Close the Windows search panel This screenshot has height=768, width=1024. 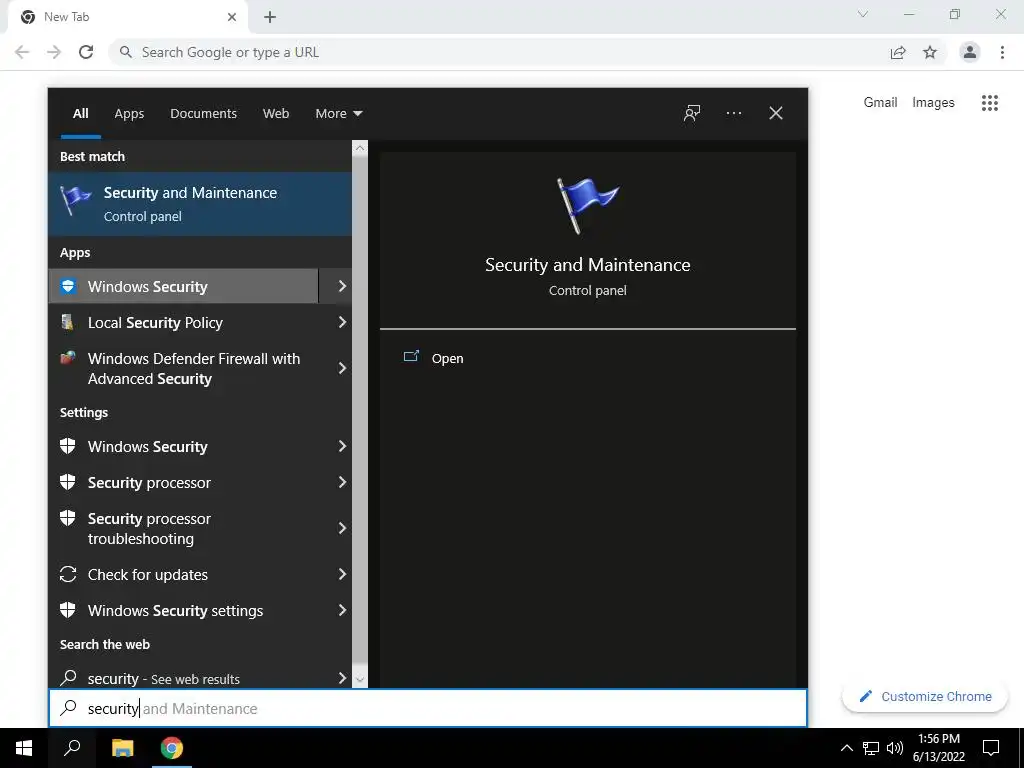tap(776, 113)
